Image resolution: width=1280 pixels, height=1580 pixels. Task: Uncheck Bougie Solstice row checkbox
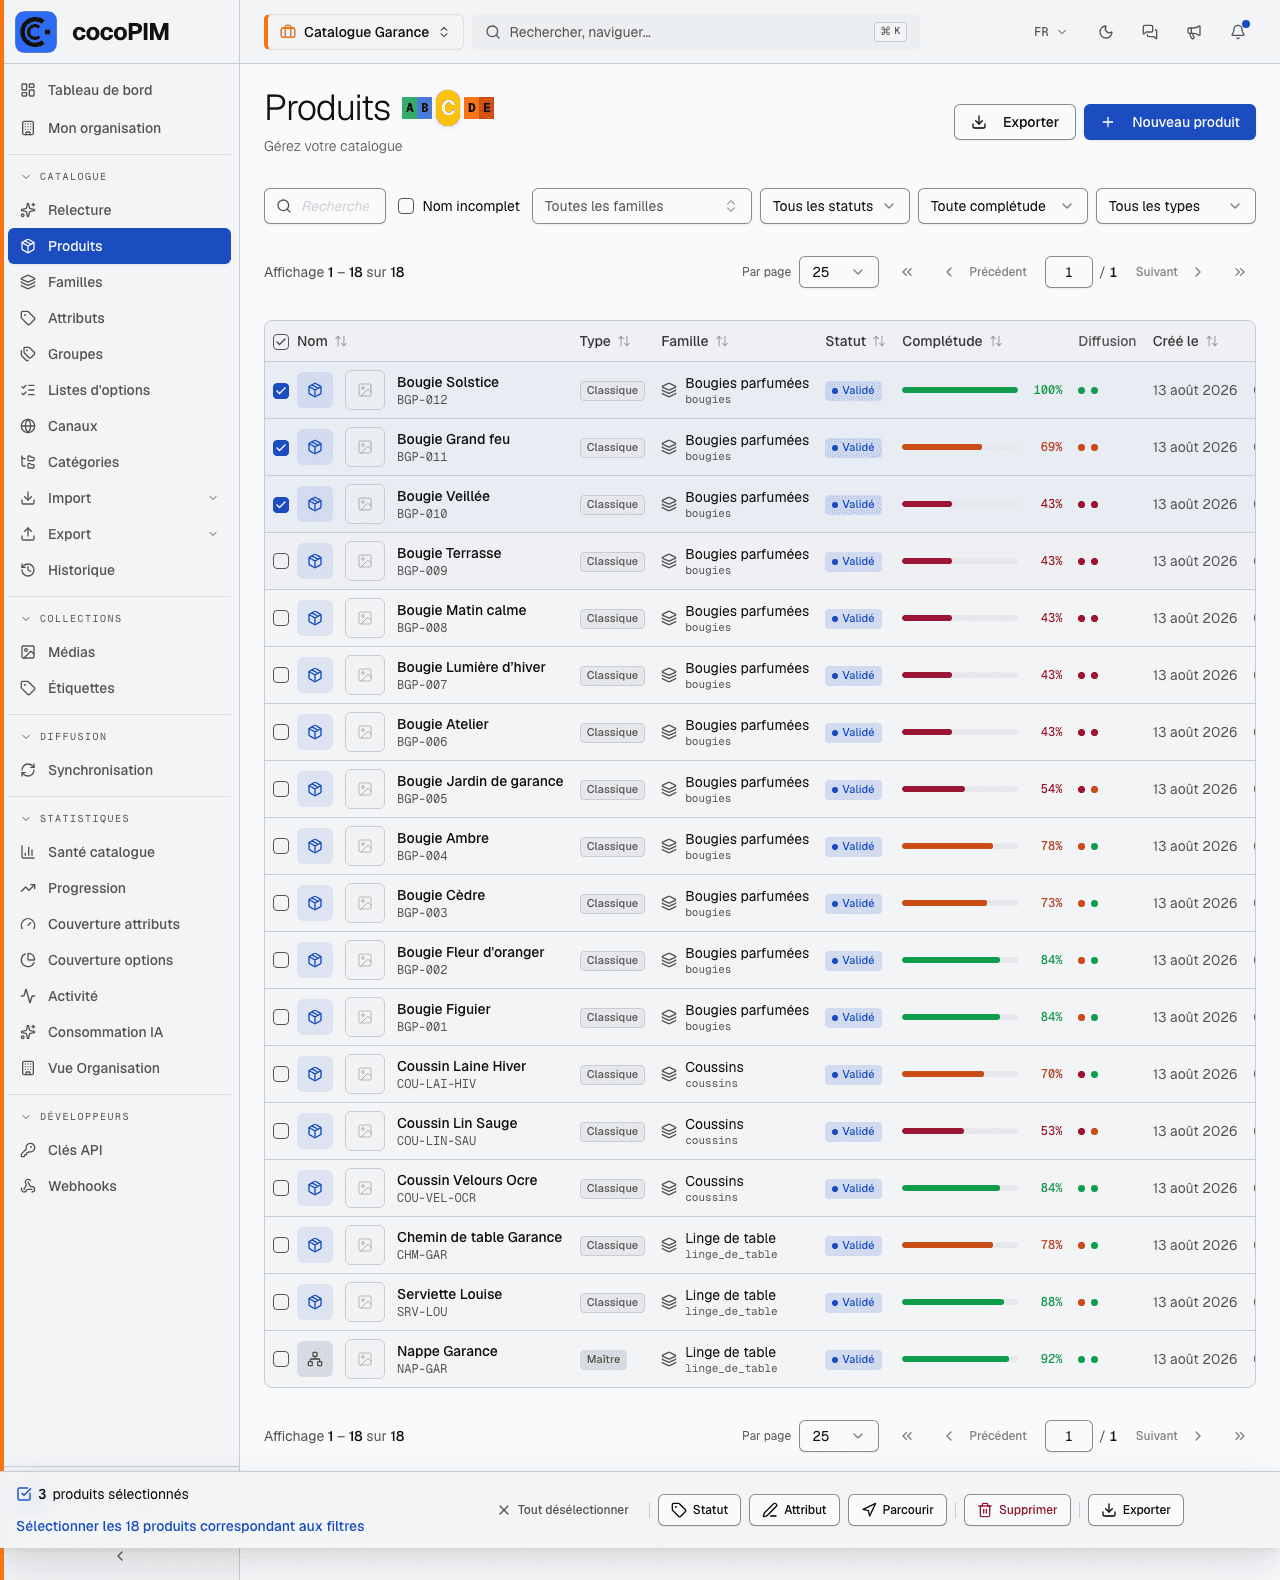pos(281,390)
